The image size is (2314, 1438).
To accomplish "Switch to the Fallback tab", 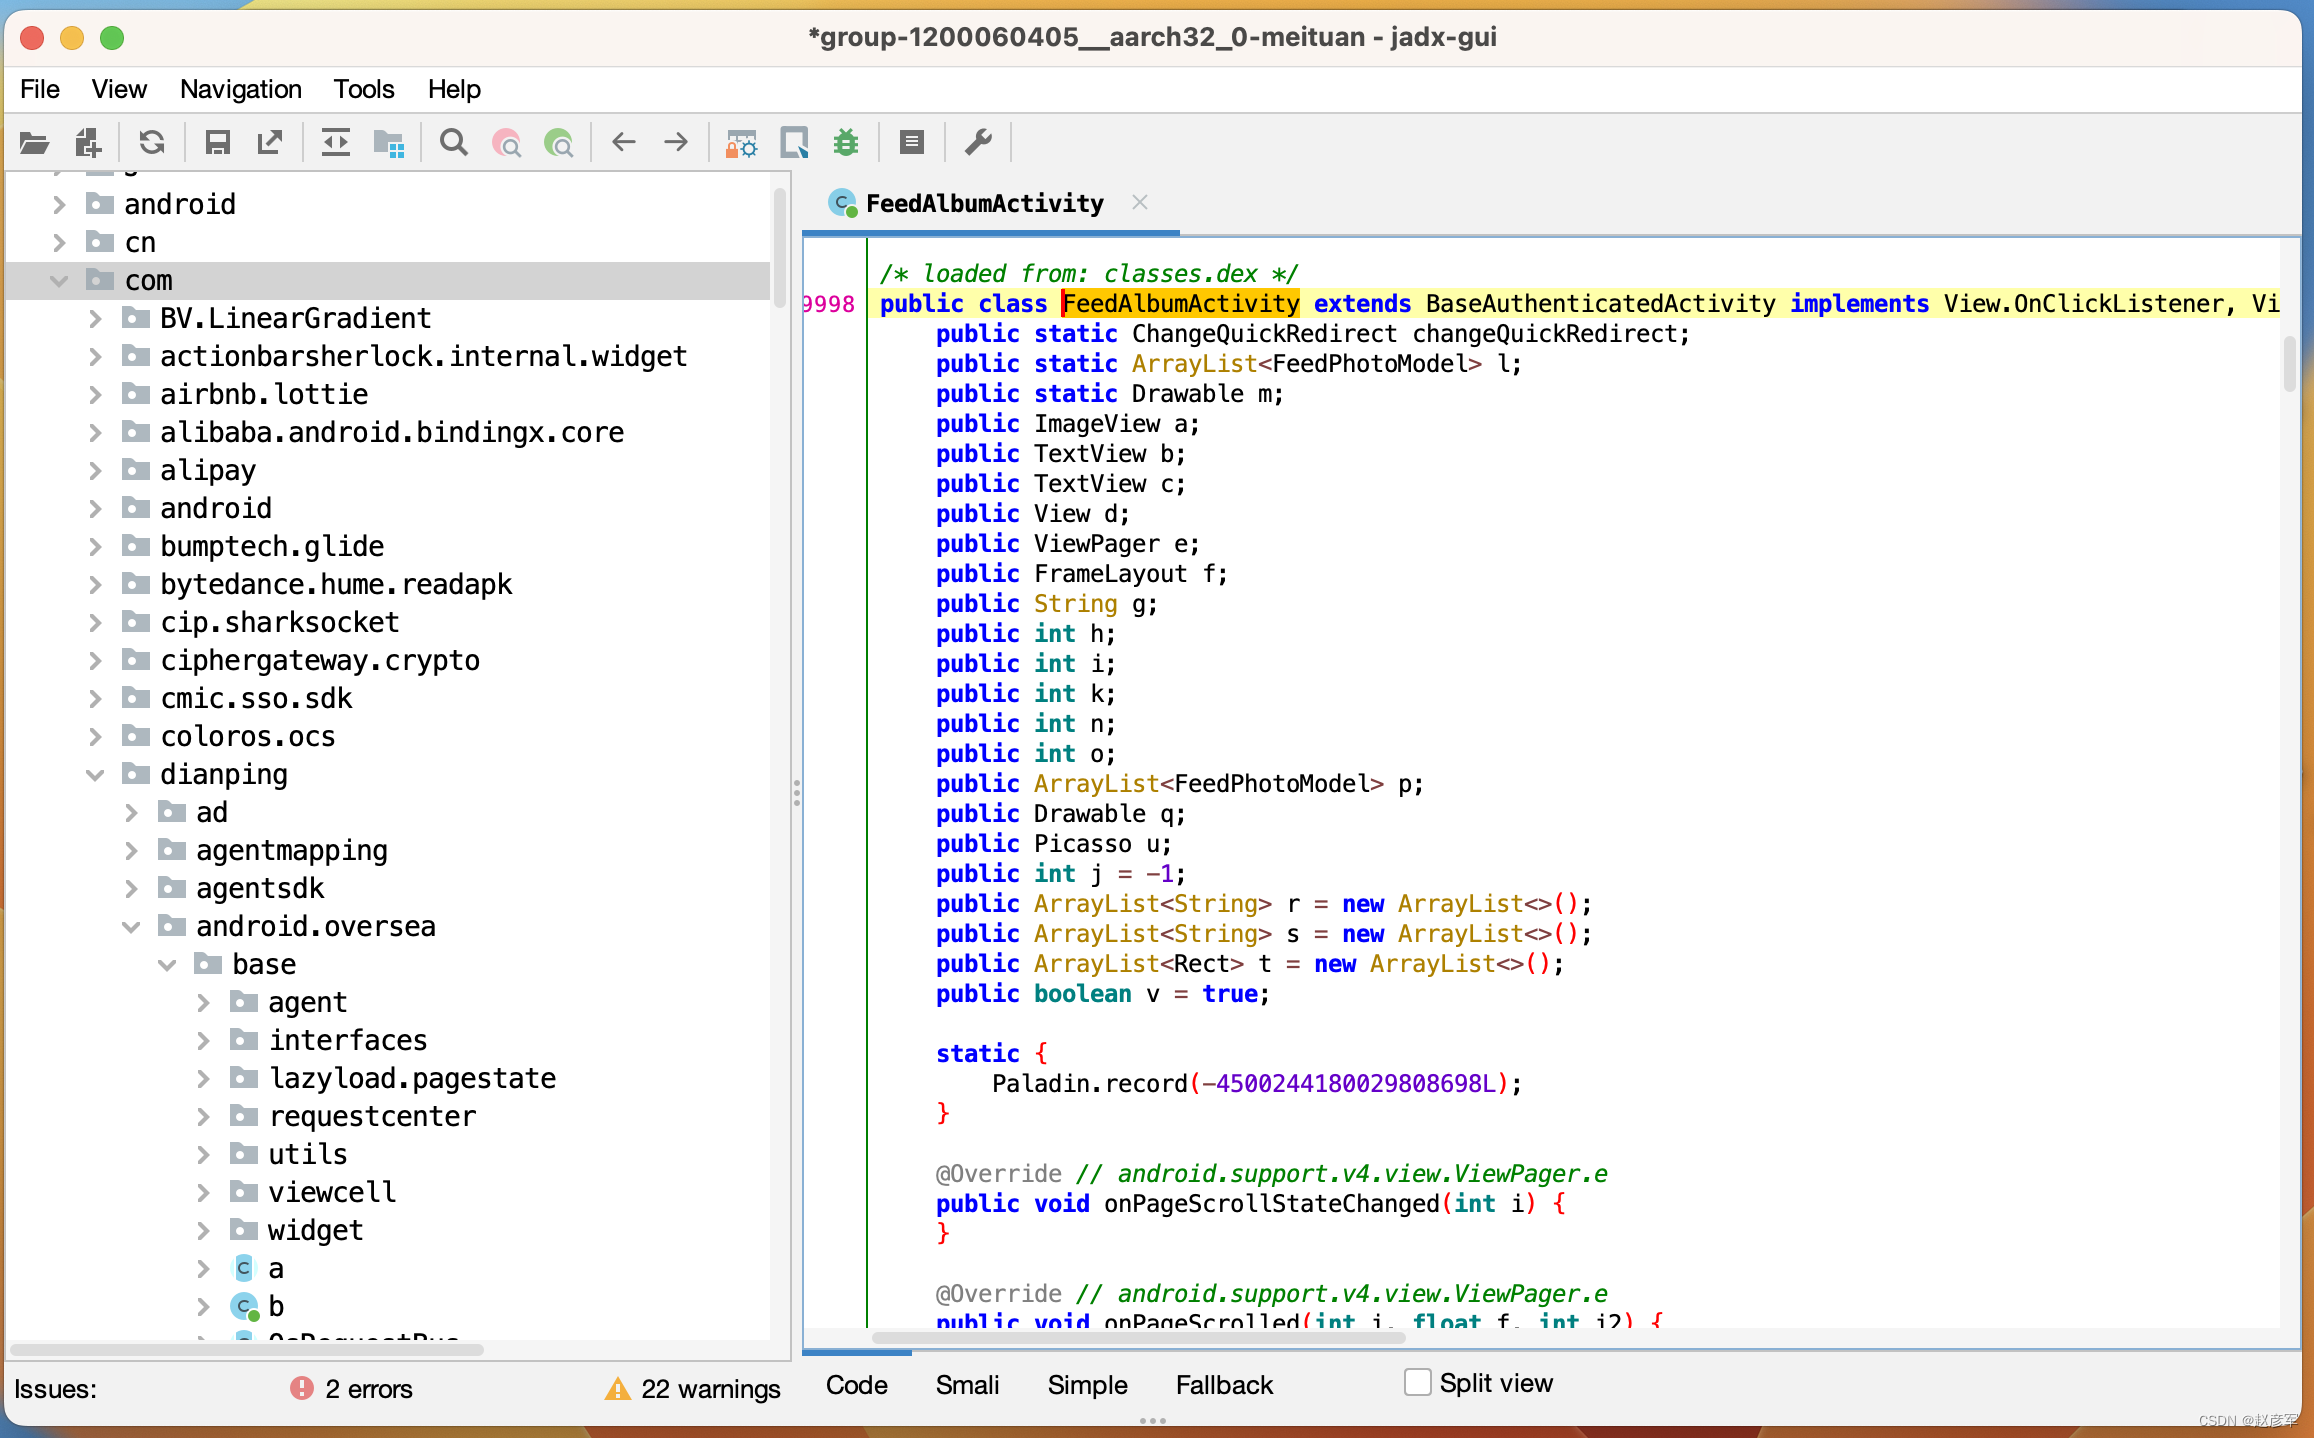I will (1224, 1385).
